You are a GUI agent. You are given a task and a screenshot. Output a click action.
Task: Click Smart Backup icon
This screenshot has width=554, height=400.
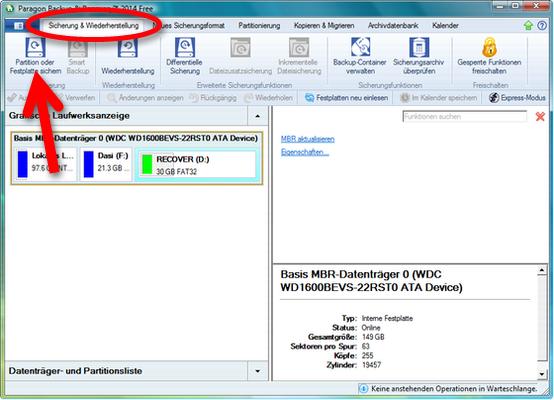click(x=78, y=48)
